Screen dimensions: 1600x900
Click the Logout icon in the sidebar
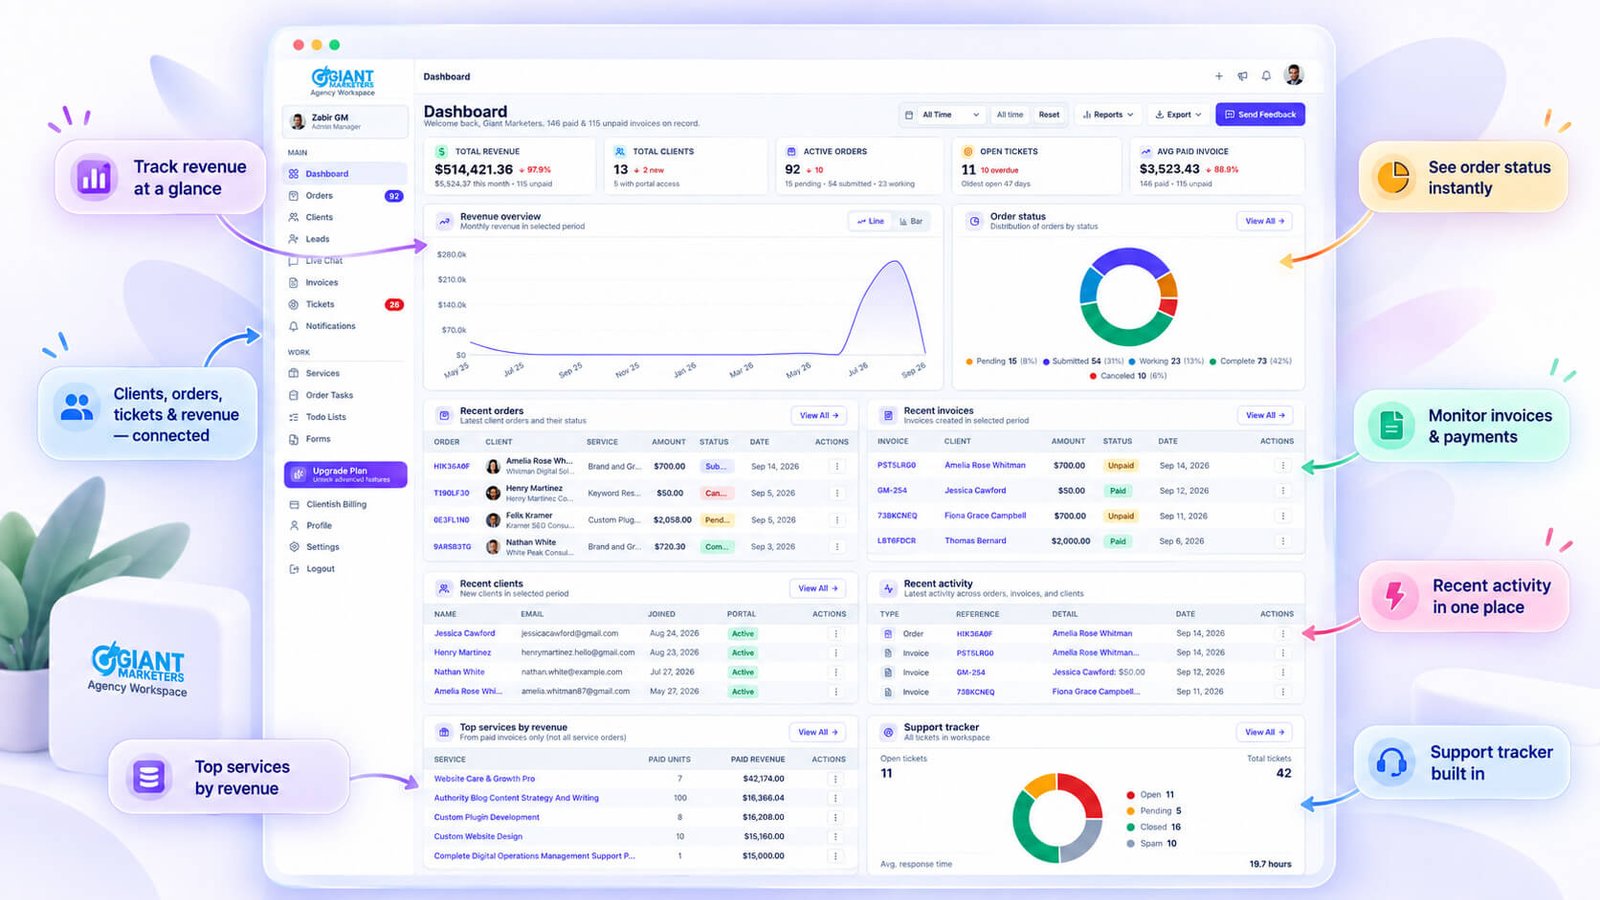[294, 569]
